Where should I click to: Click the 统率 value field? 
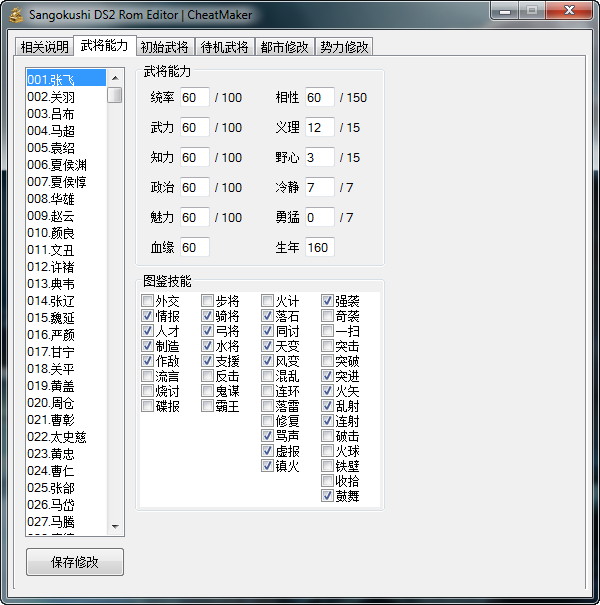pos(195,97)
